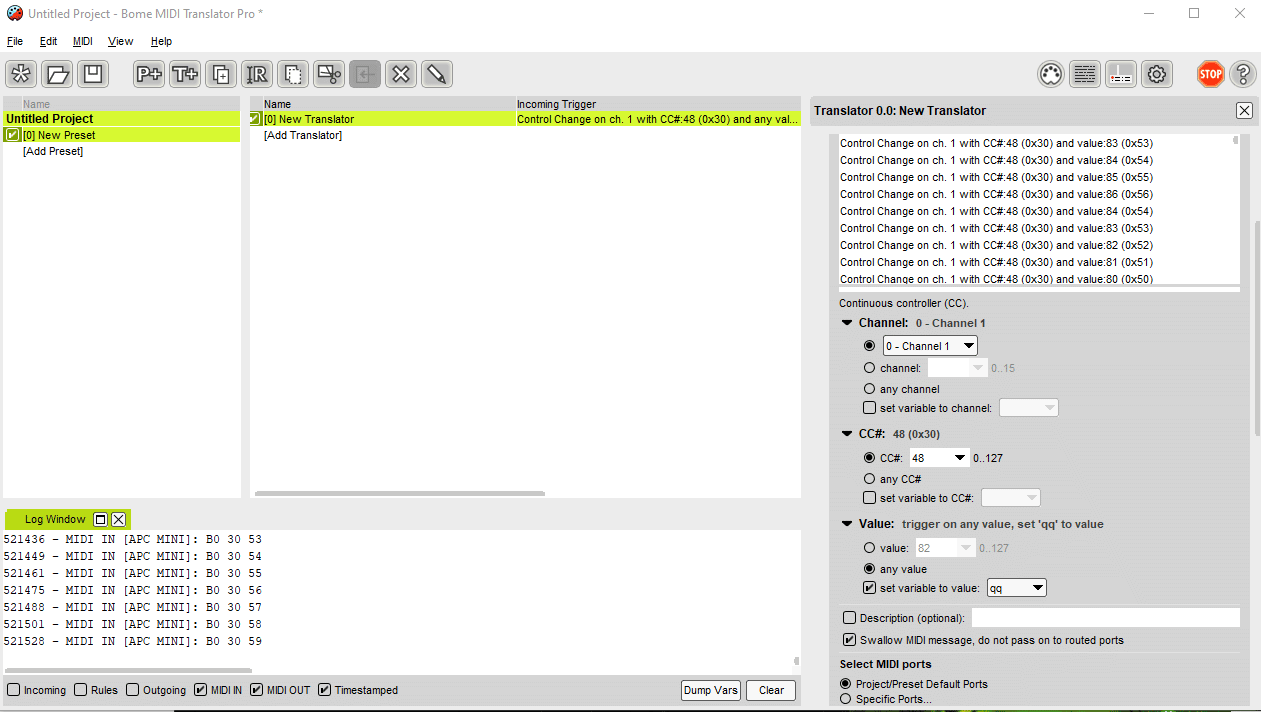Click the Dump Vars button
Image resolution: width=1261 pixels, height=712 pixels.
point(711,690)
